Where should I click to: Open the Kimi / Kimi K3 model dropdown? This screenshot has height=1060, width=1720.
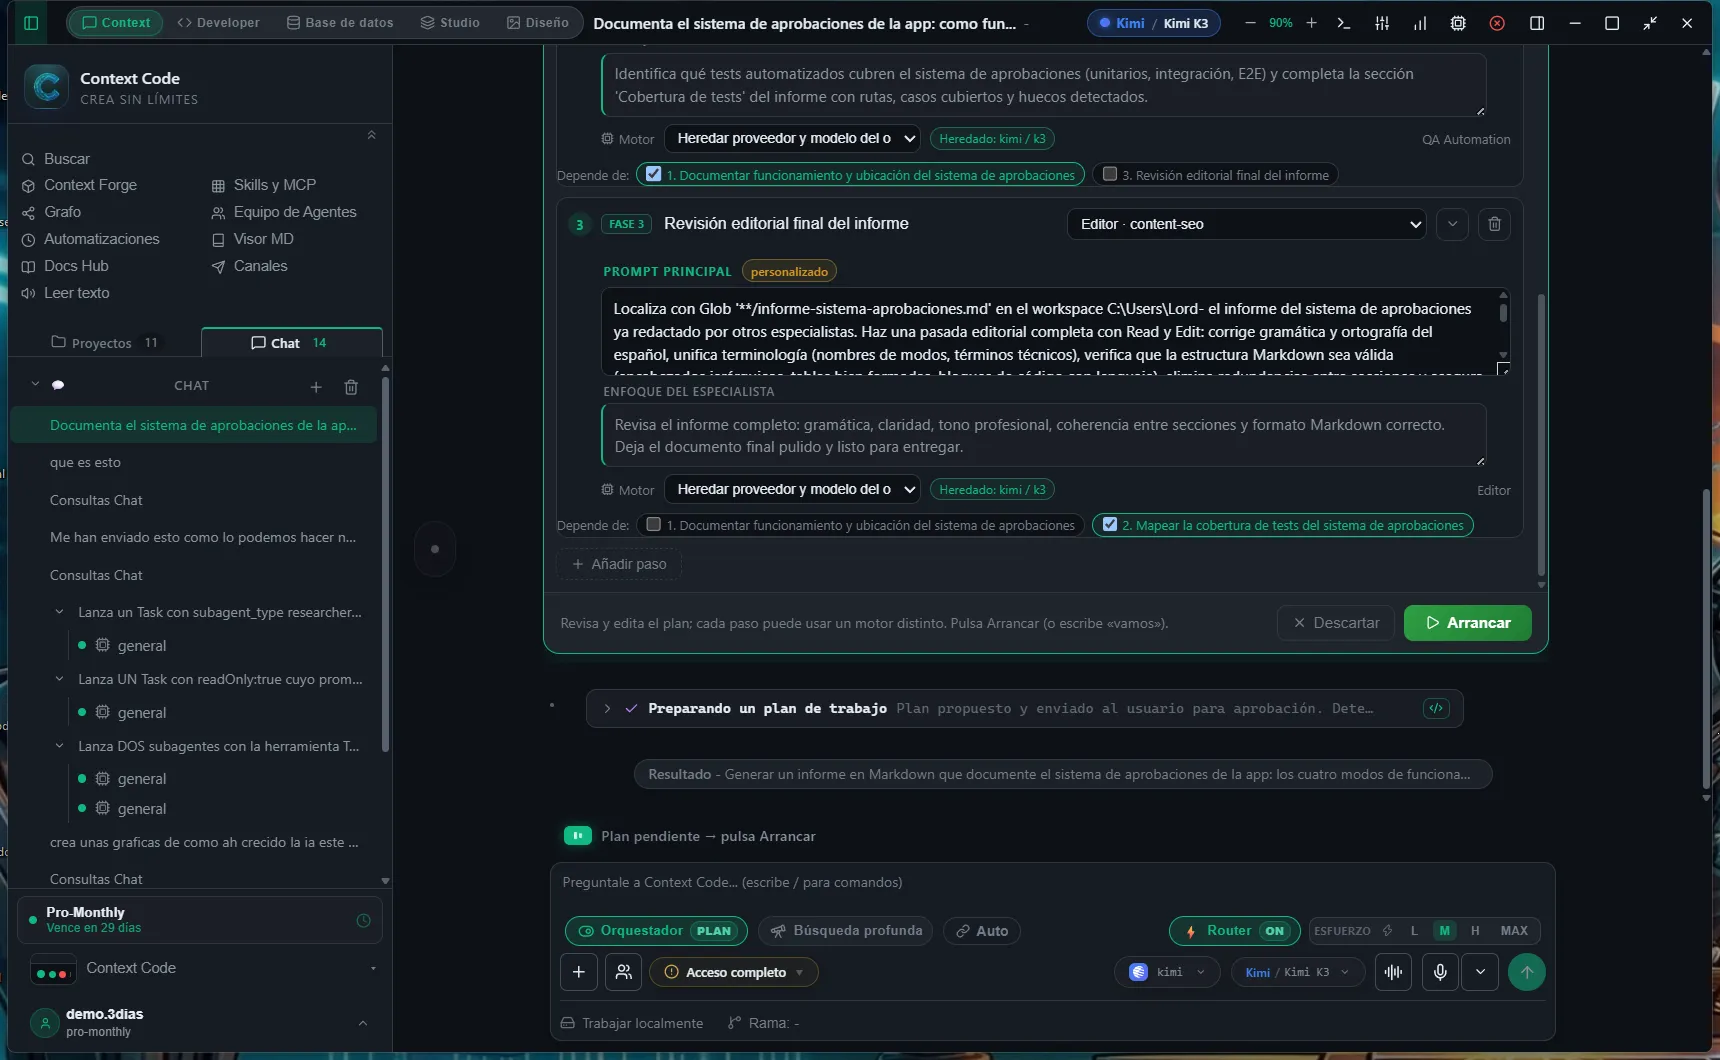pyautogui.click(x=1298, y=972)
